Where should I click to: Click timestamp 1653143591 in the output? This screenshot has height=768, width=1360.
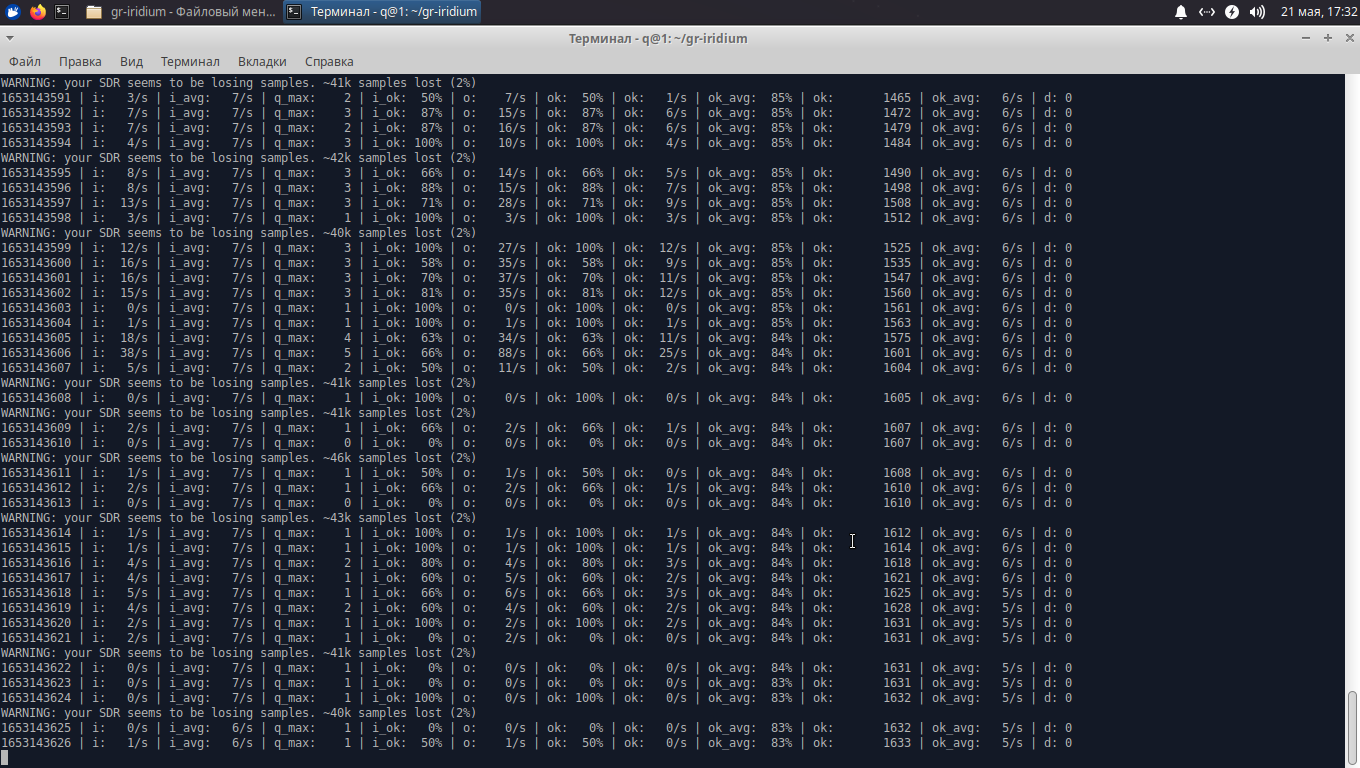[x=36, y=98]
